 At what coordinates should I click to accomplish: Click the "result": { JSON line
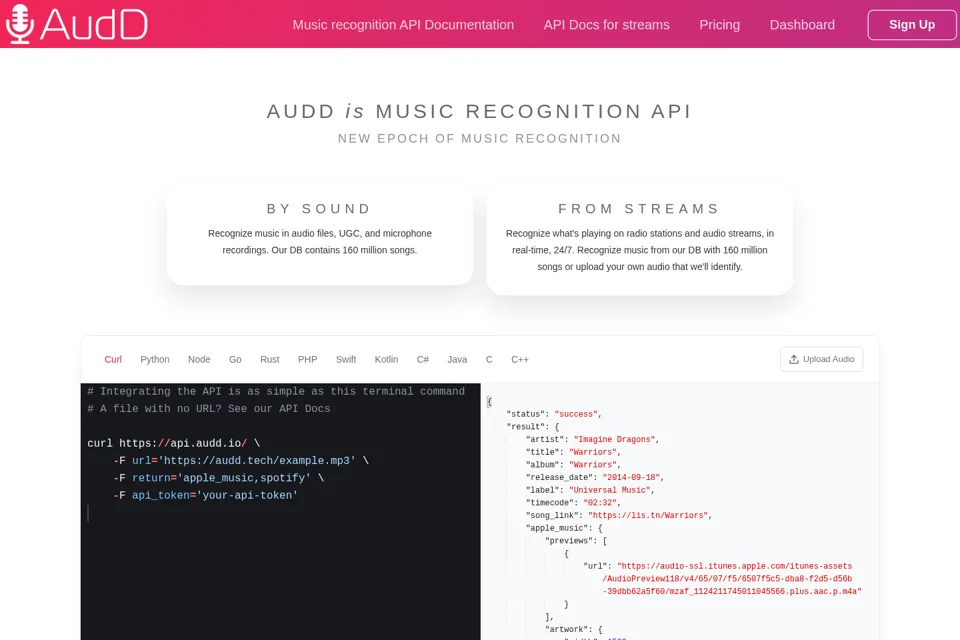pyautogui.click(x=533, y=427)
